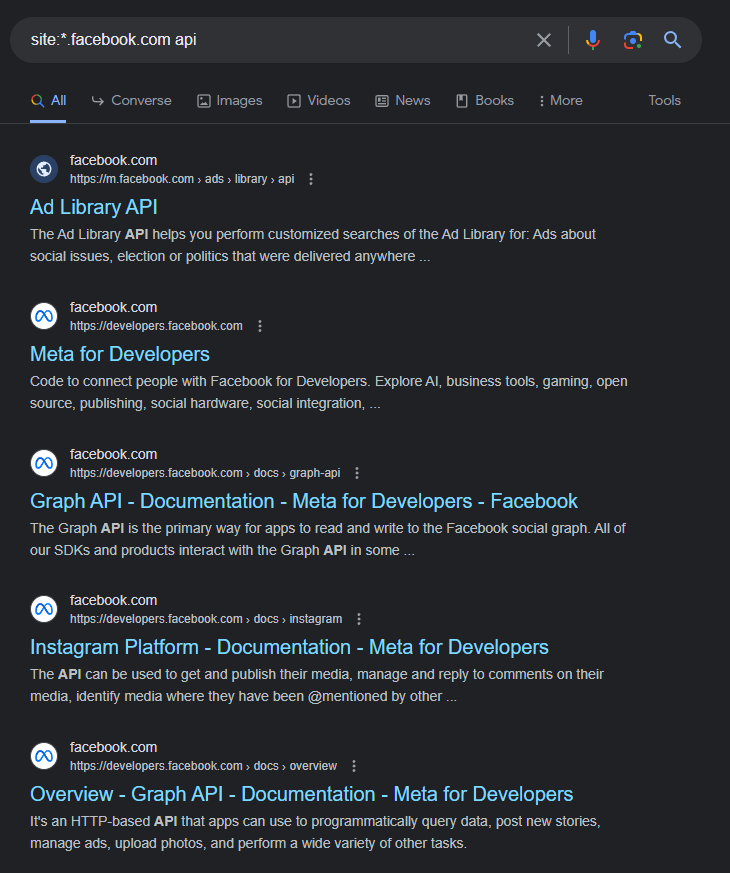Open Overview - Graph API result link
The height and width of the screenshot is (873, 730).
301,794
